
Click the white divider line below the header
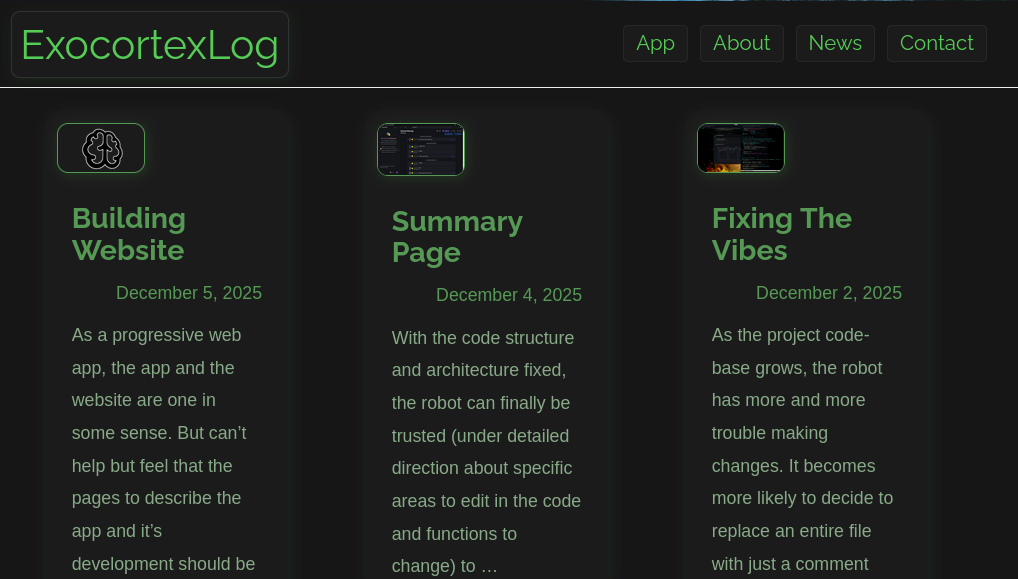[x=509, y=88]
